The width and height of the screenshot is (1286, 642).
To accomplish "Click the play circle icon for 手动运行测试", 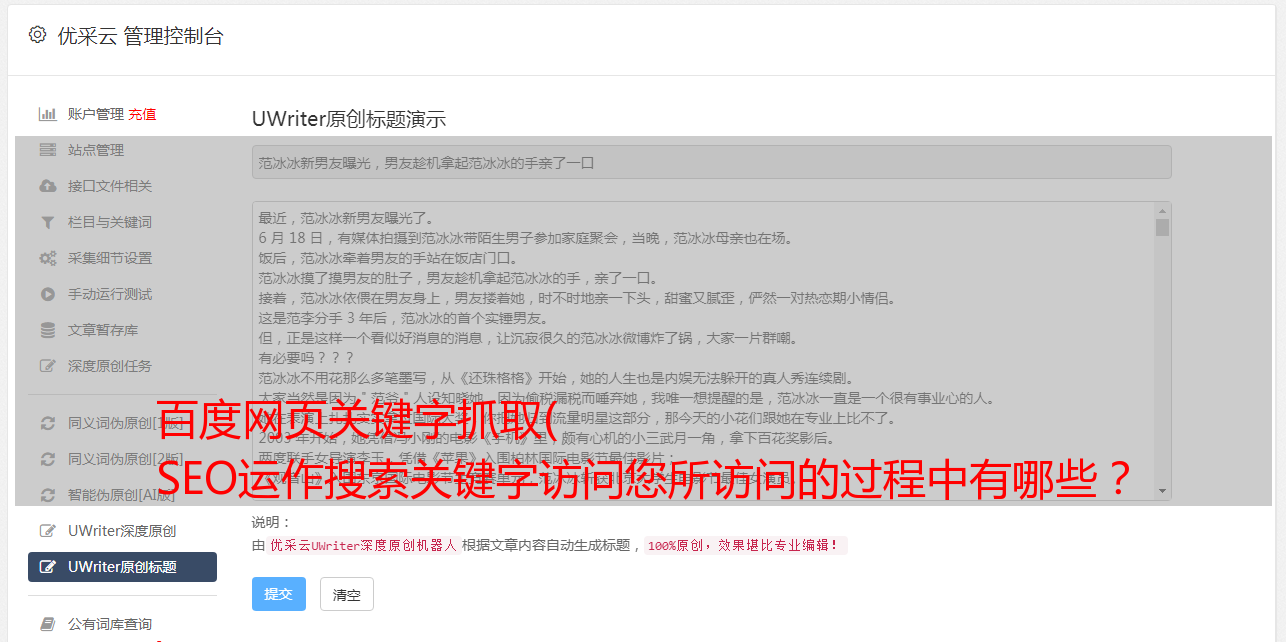I will tap(47, 294).
